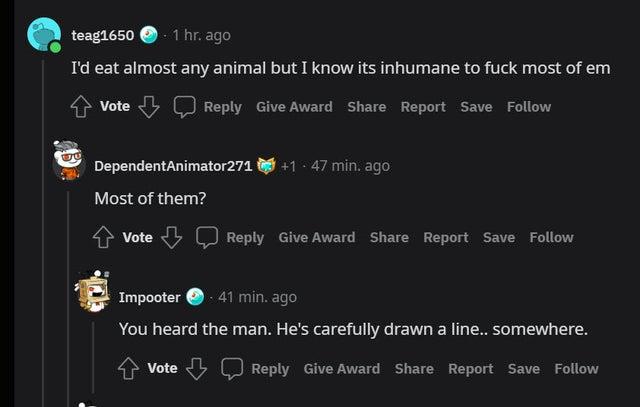640x407 pixels.
Task: Share DependentAnimator271's comment
Action: 389,237
